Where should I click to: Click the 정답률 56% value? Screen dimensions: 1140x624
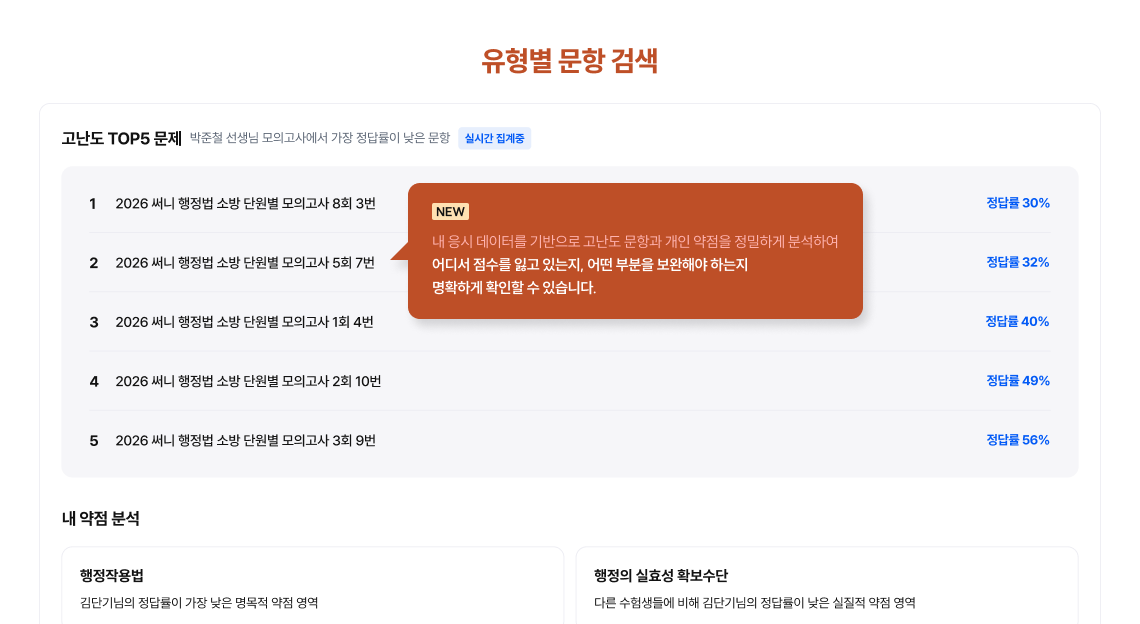coord(1017,440)
